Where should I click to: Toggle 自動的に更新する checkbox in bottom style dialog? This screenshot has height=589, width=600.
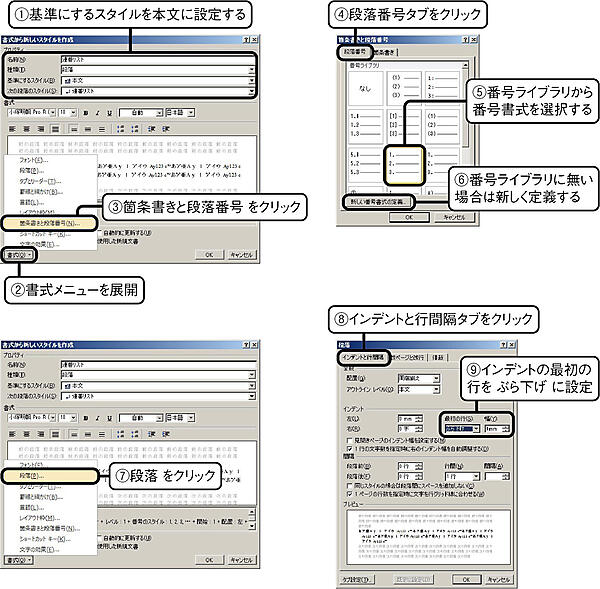[100, 538]
